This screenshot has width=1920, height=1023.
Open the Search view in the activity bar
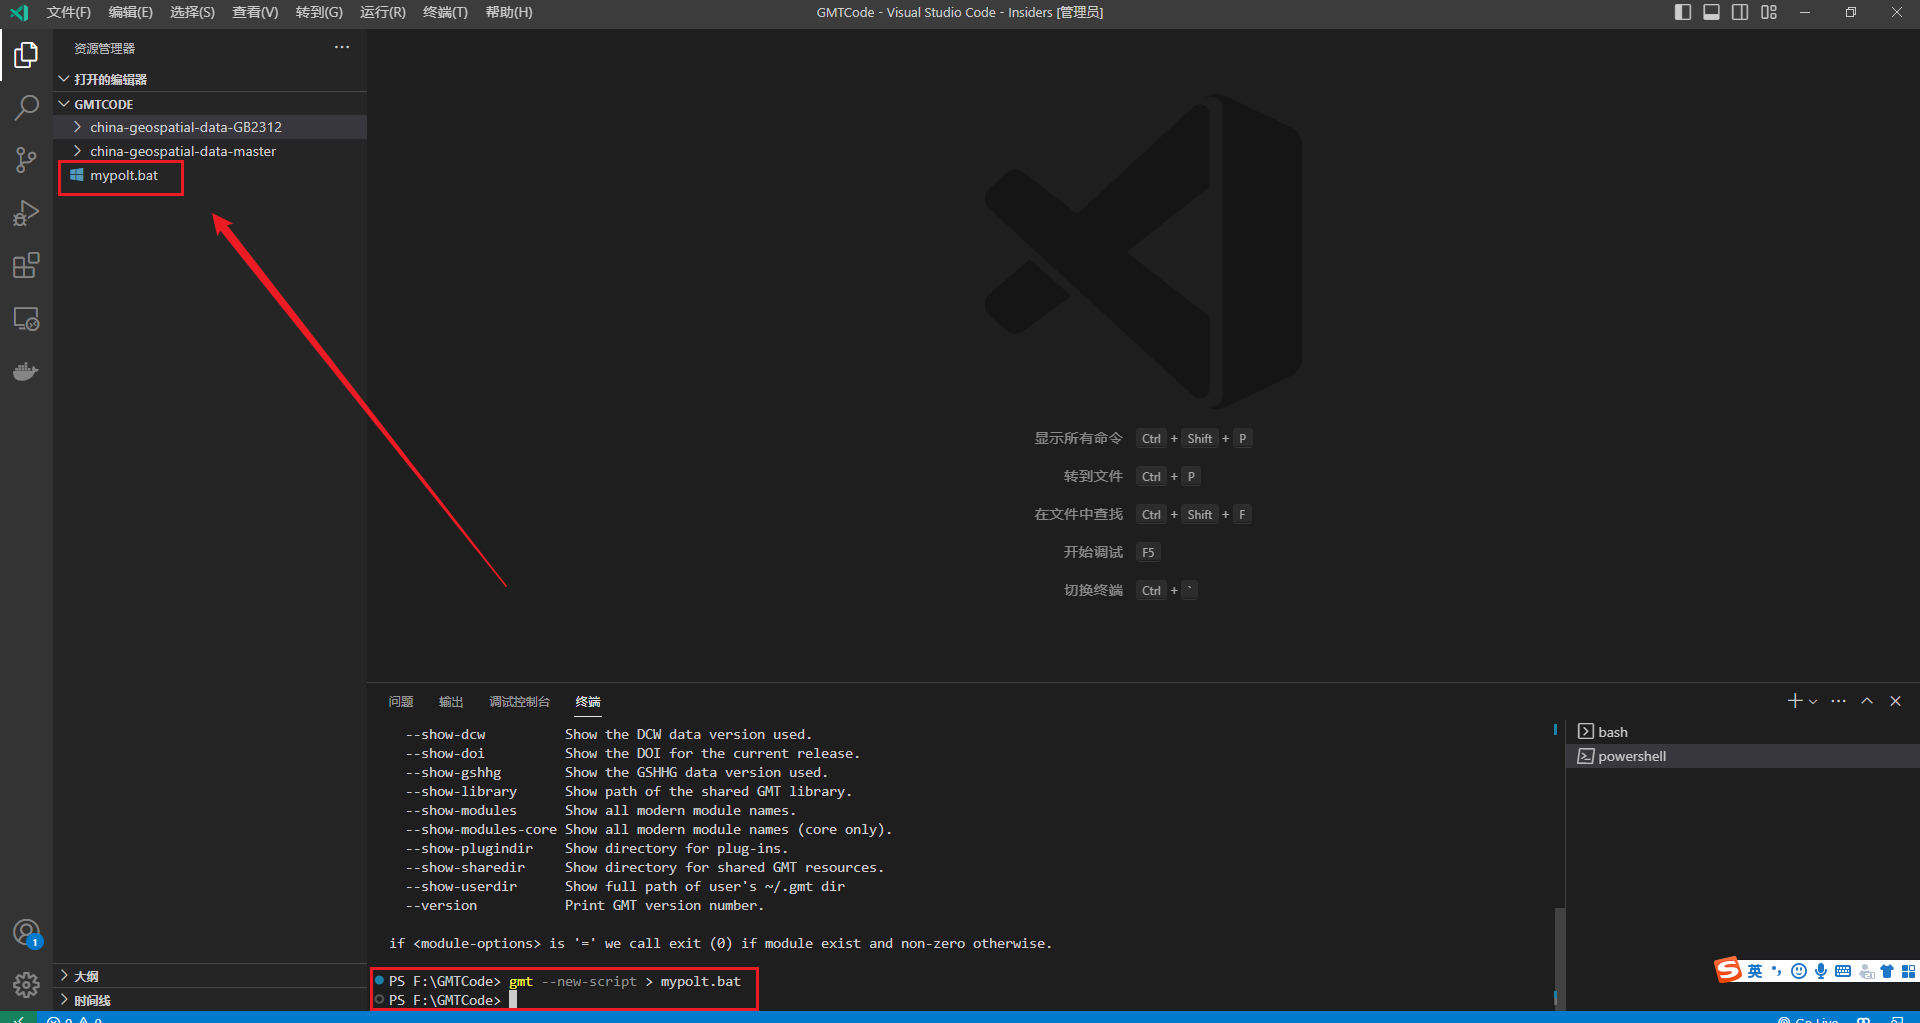[x=26, y=107]
